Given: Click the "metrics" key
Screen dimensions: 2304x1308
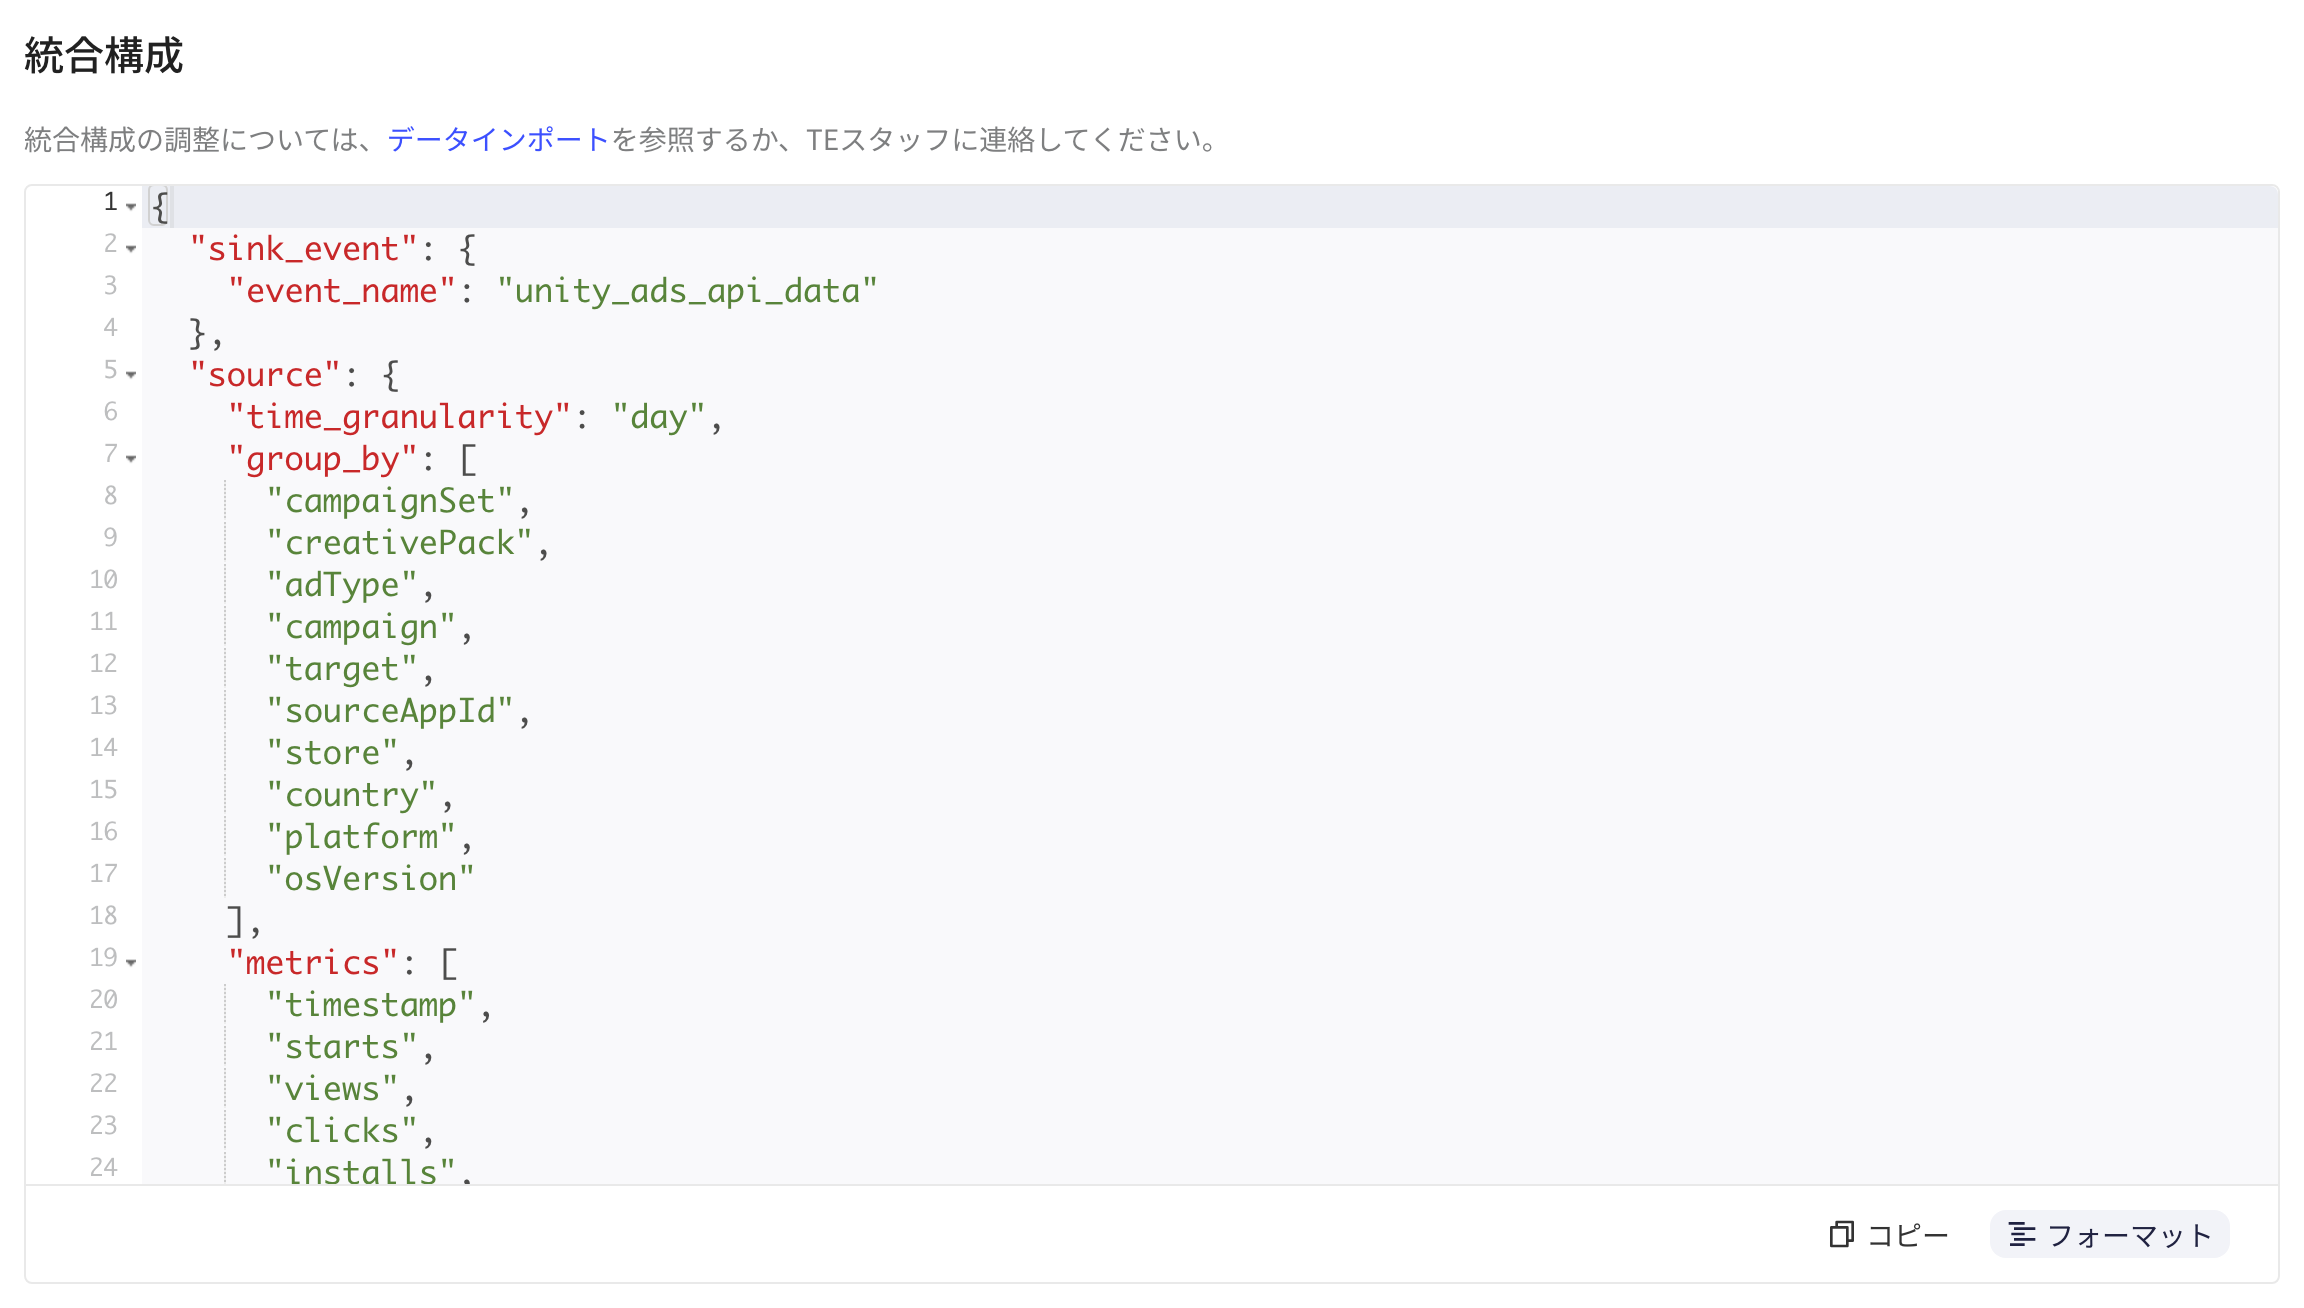Looking at the screenshot, I should [313, 963].
